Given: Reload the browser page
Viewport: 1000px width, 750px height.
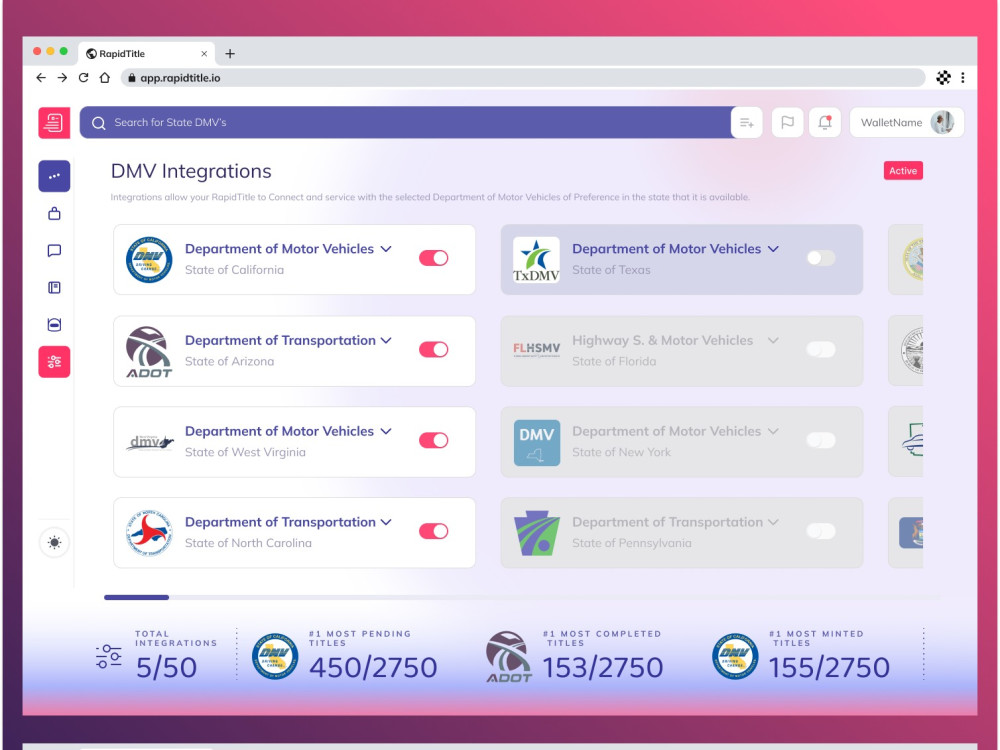Looking at the screenshot, I should click(84, 78).
